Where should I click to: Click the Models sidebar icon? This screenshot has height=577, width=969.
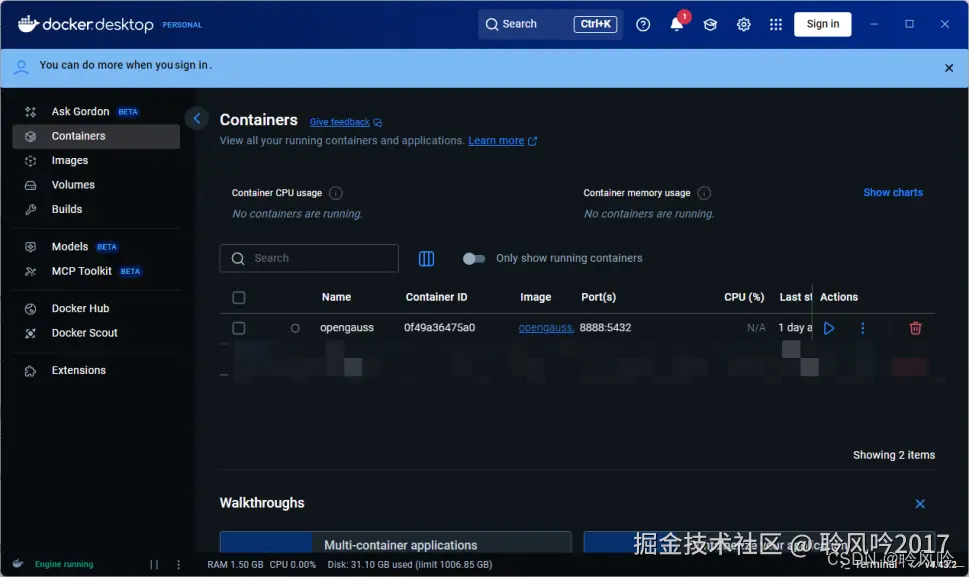(30, 247)
